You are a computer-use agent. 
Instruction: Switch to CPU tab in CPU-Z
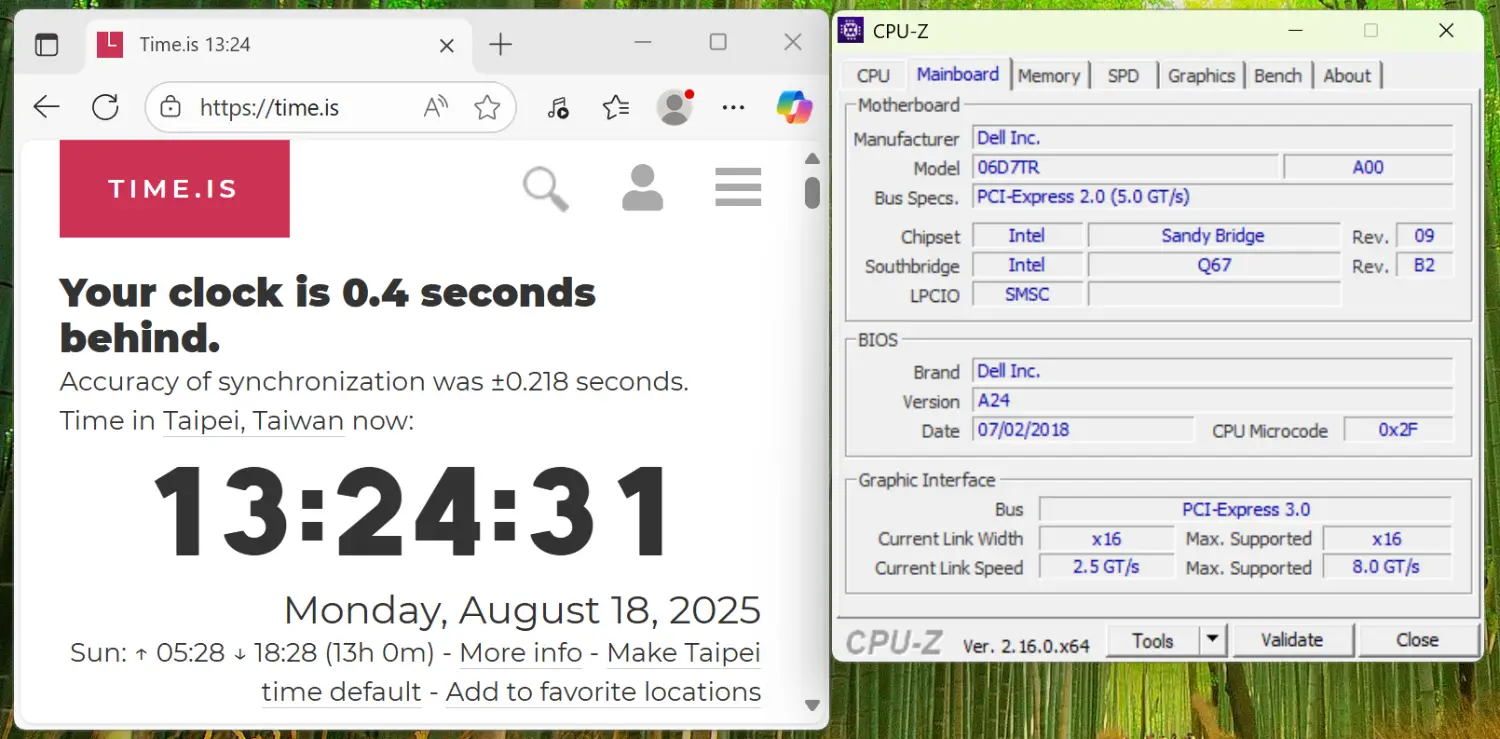pos(873,76)
